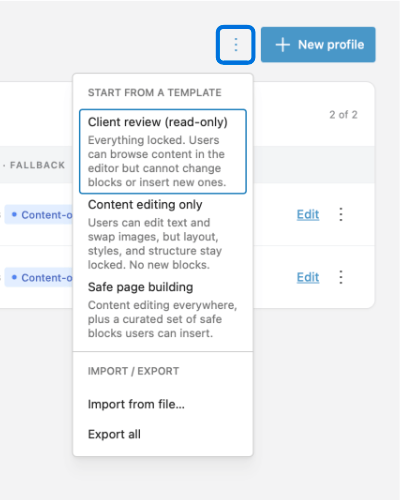Click the Content-o badge in the second row
Viewport: 400px width, 500px height.
39,277
